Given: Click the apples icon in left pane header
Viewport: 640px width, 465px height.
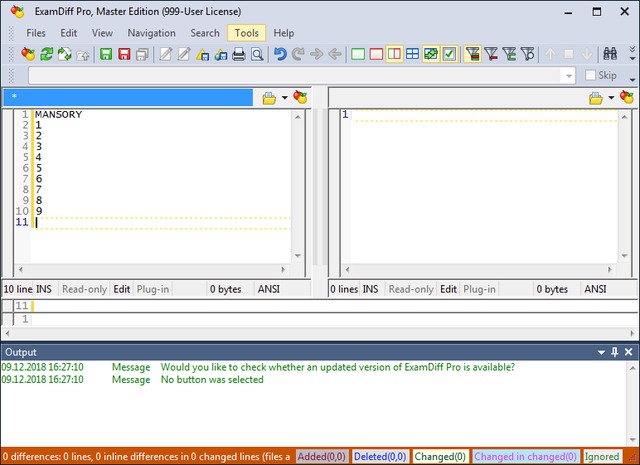Looking at the screenshot, I should [x=300, y=97].
